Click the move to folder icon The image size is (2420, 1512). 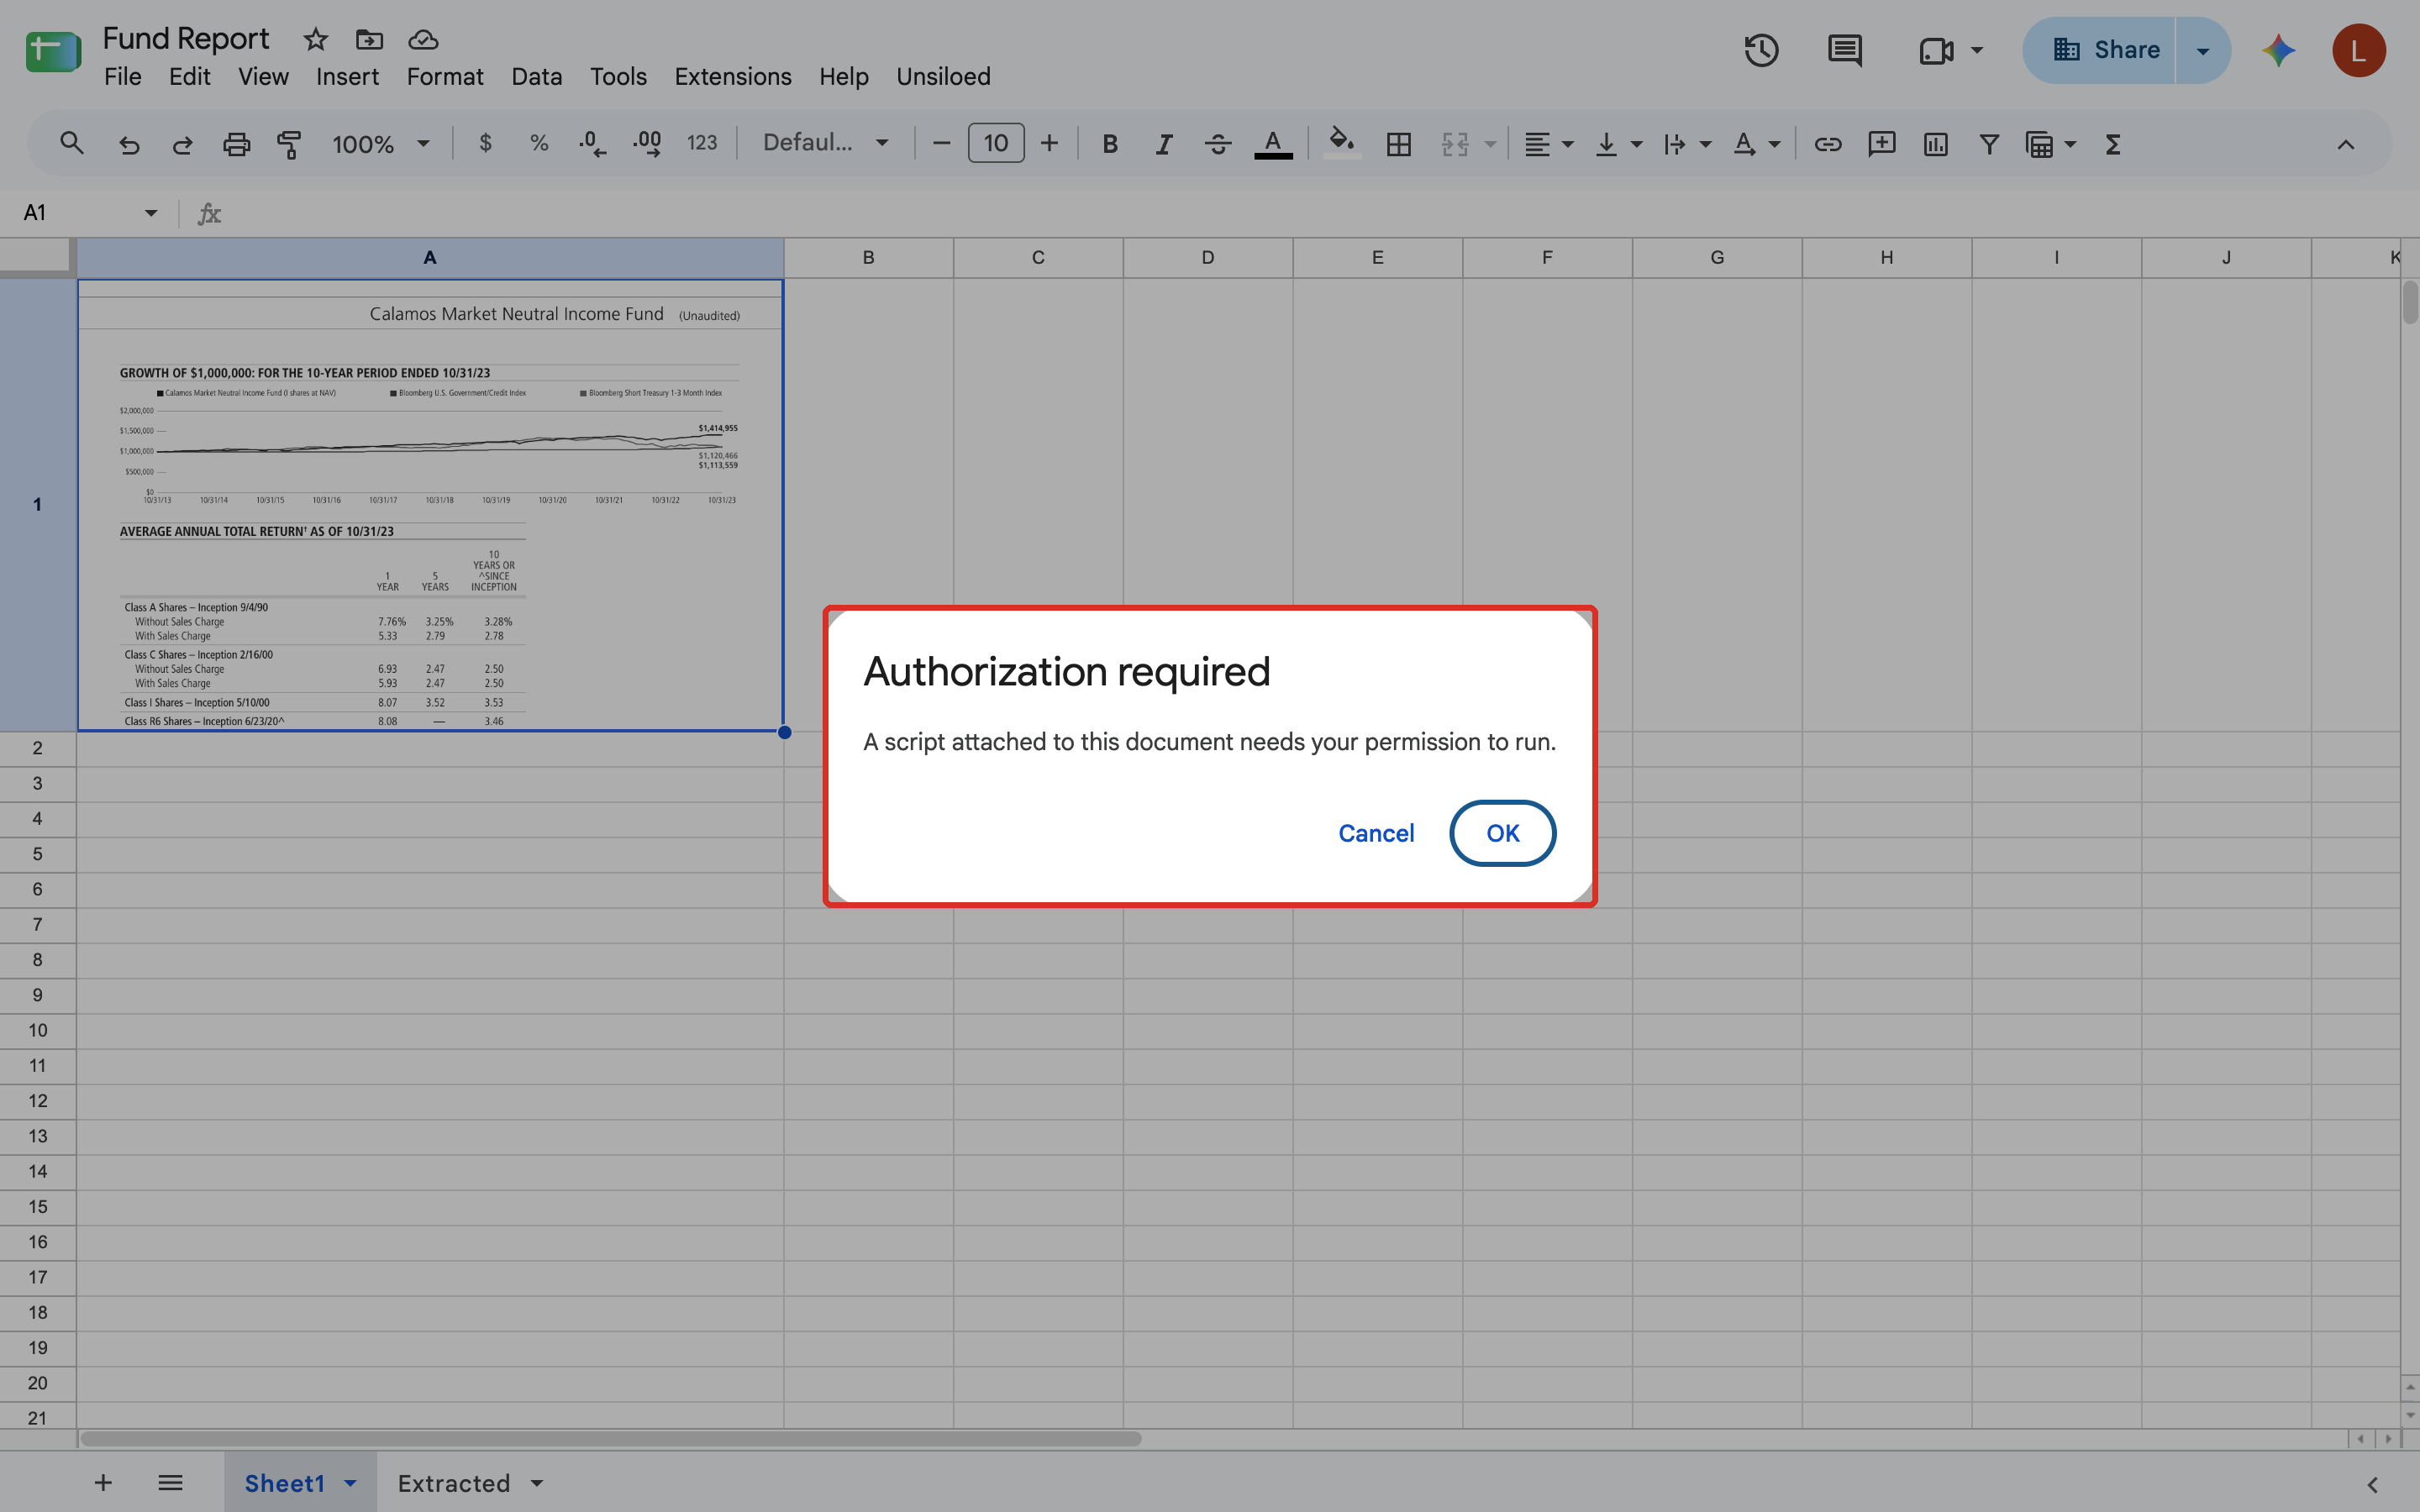[369, 39]
